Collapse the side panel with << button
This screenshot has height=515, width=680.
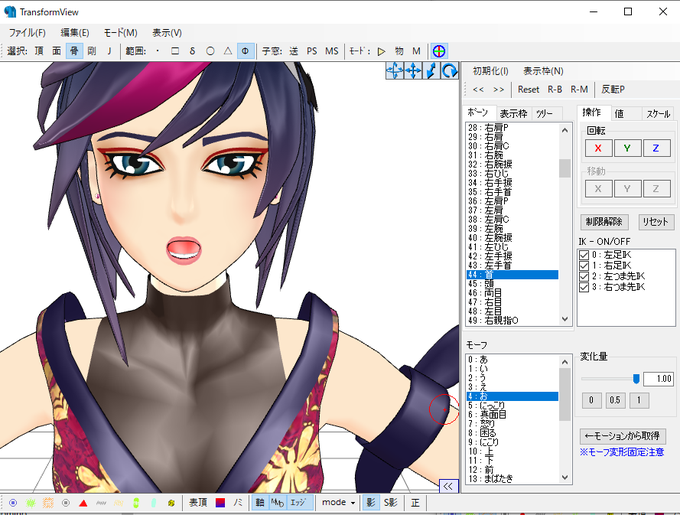[448, 486]
